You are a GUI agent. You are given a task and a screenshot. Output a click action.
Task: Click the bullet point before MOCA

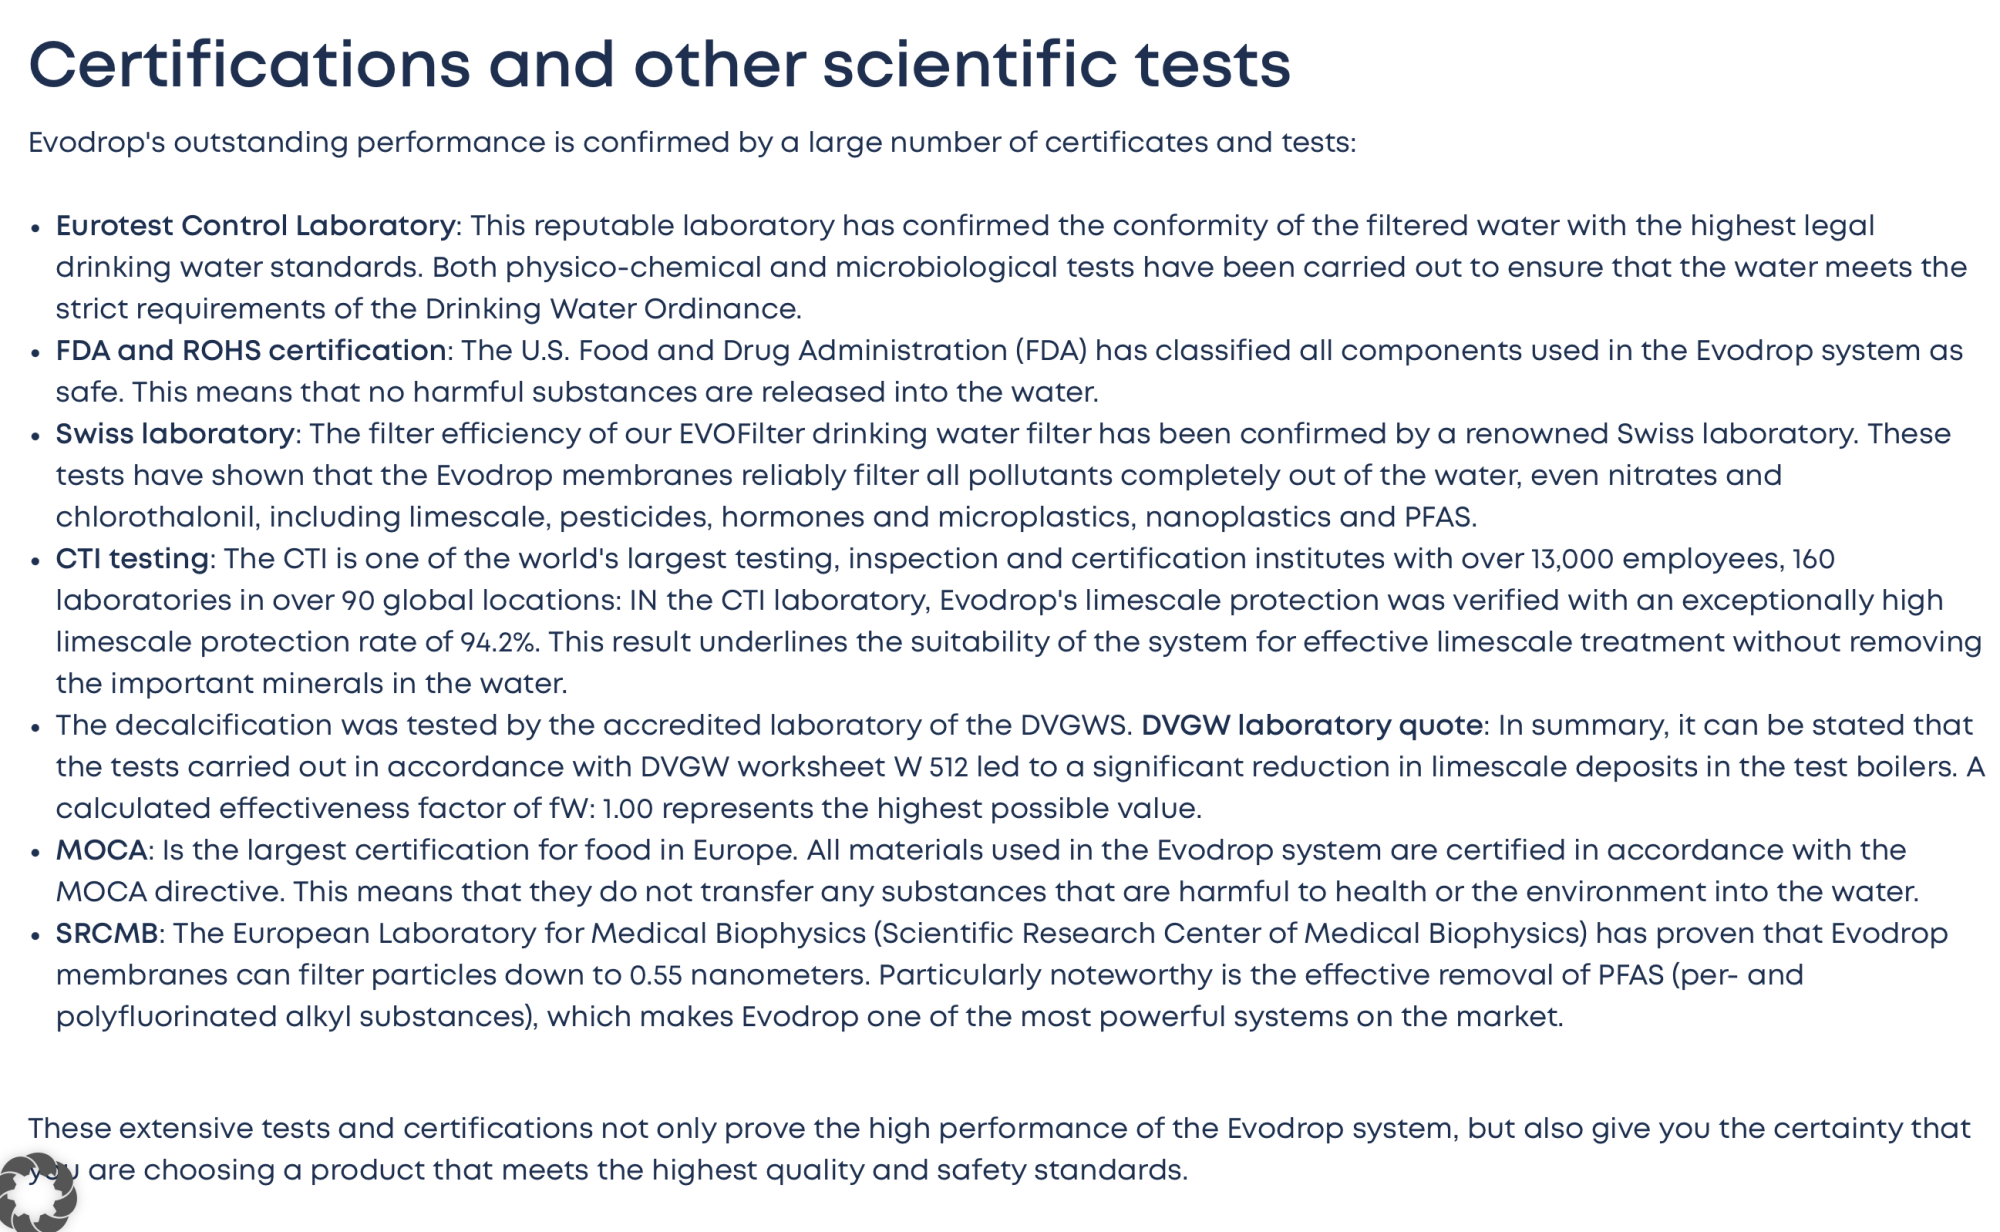pos(35,853)
